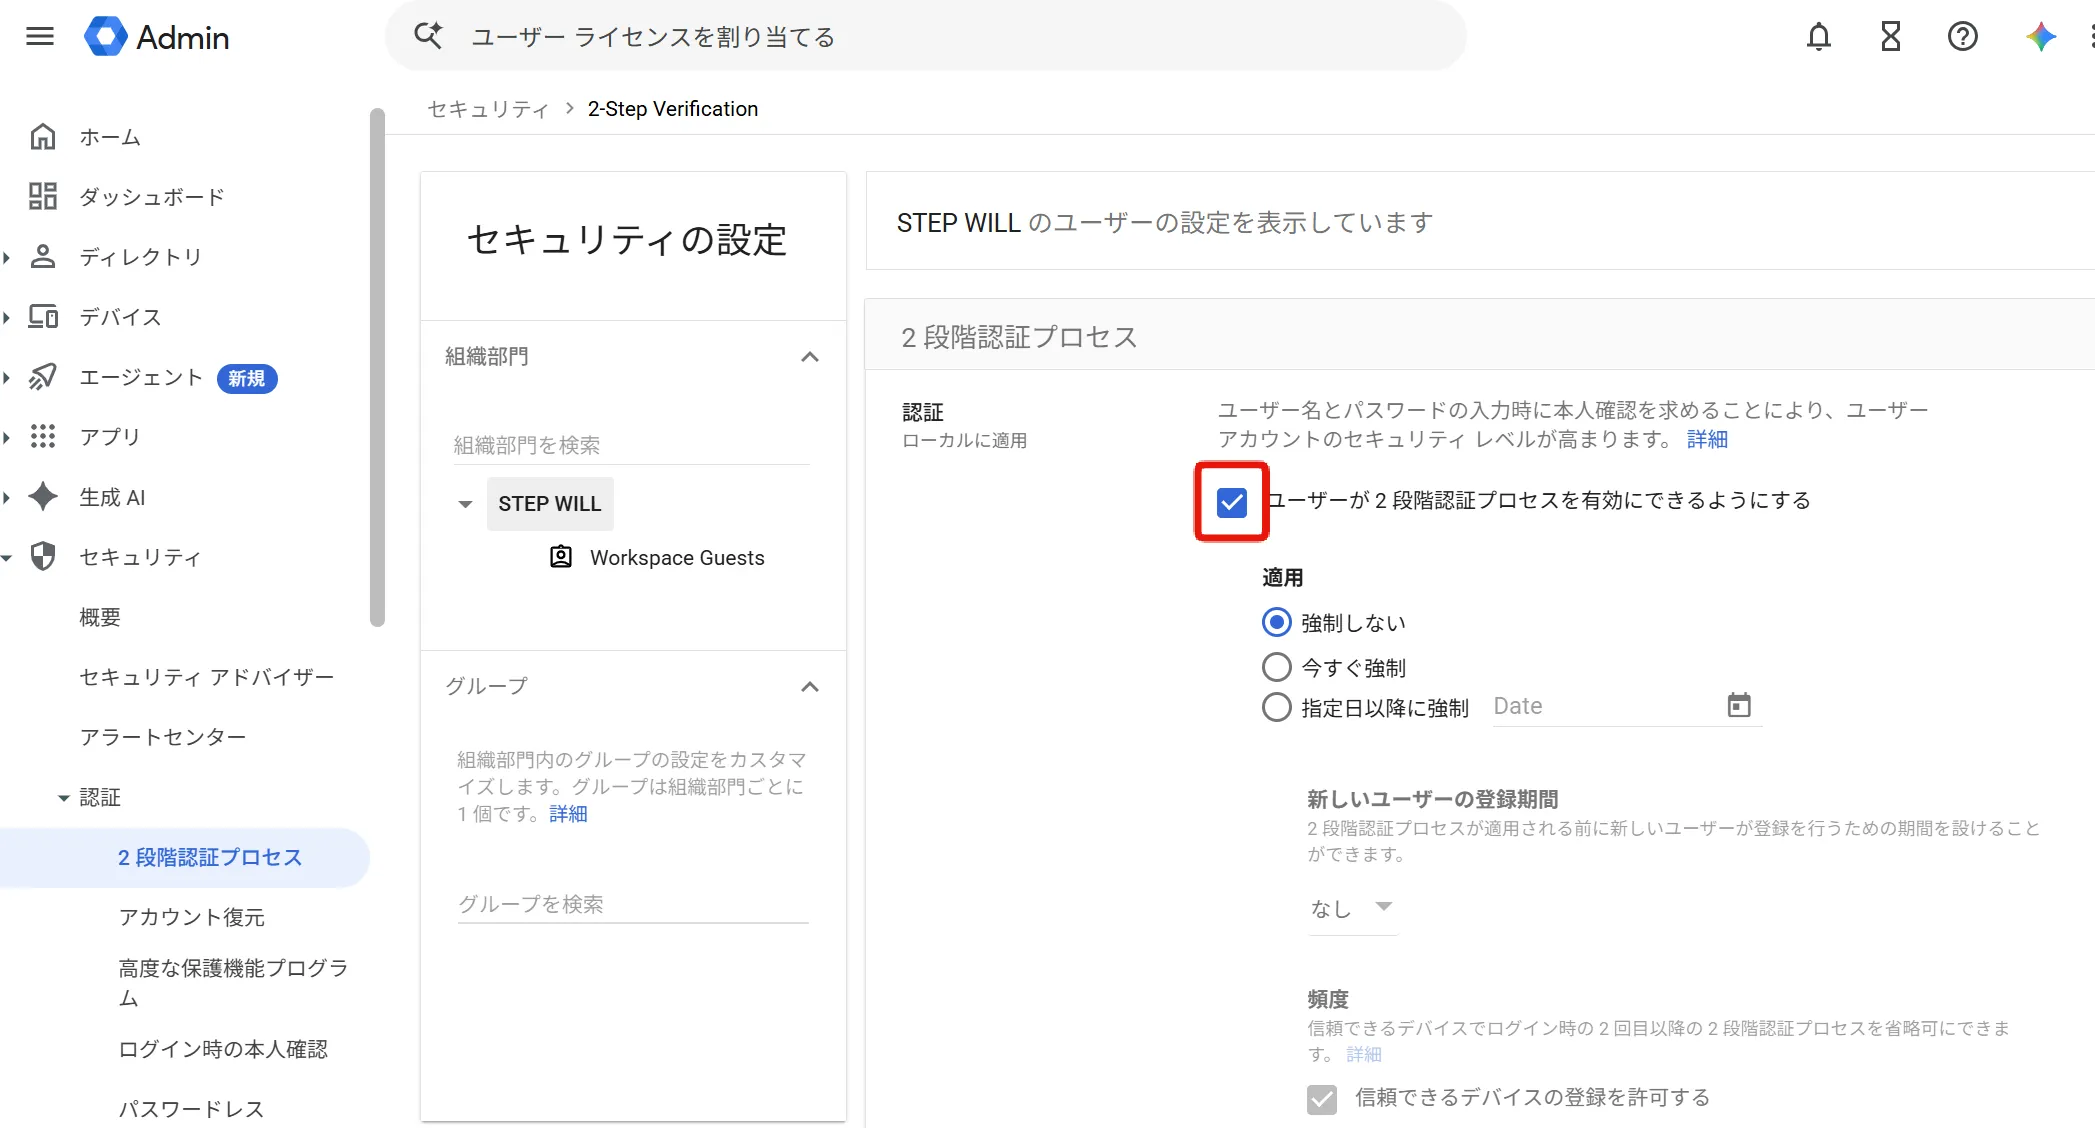Screen dimensions: 2095x1128
Task: Open the Gemini sparkle icon
Action: coord(2040,37)
